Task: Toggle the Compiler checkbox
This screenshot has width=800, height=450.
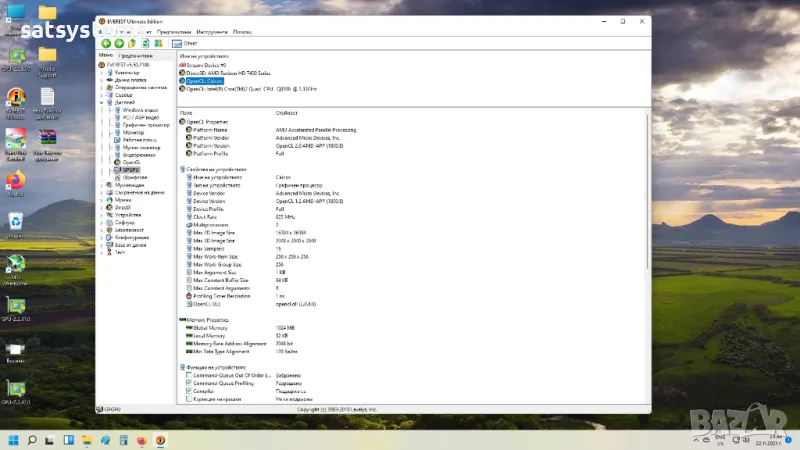Action: pos(188,391)
